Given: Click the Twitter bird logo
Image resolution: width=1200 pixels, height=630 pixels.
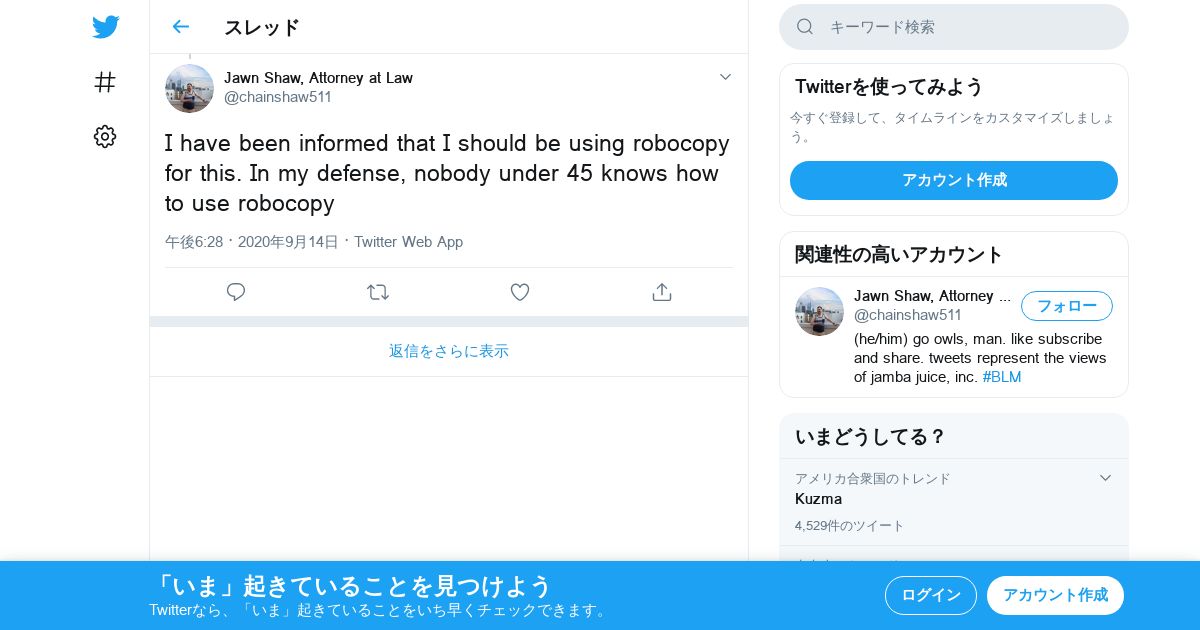Looking at the screenshot, I should (x=105, y=27).
